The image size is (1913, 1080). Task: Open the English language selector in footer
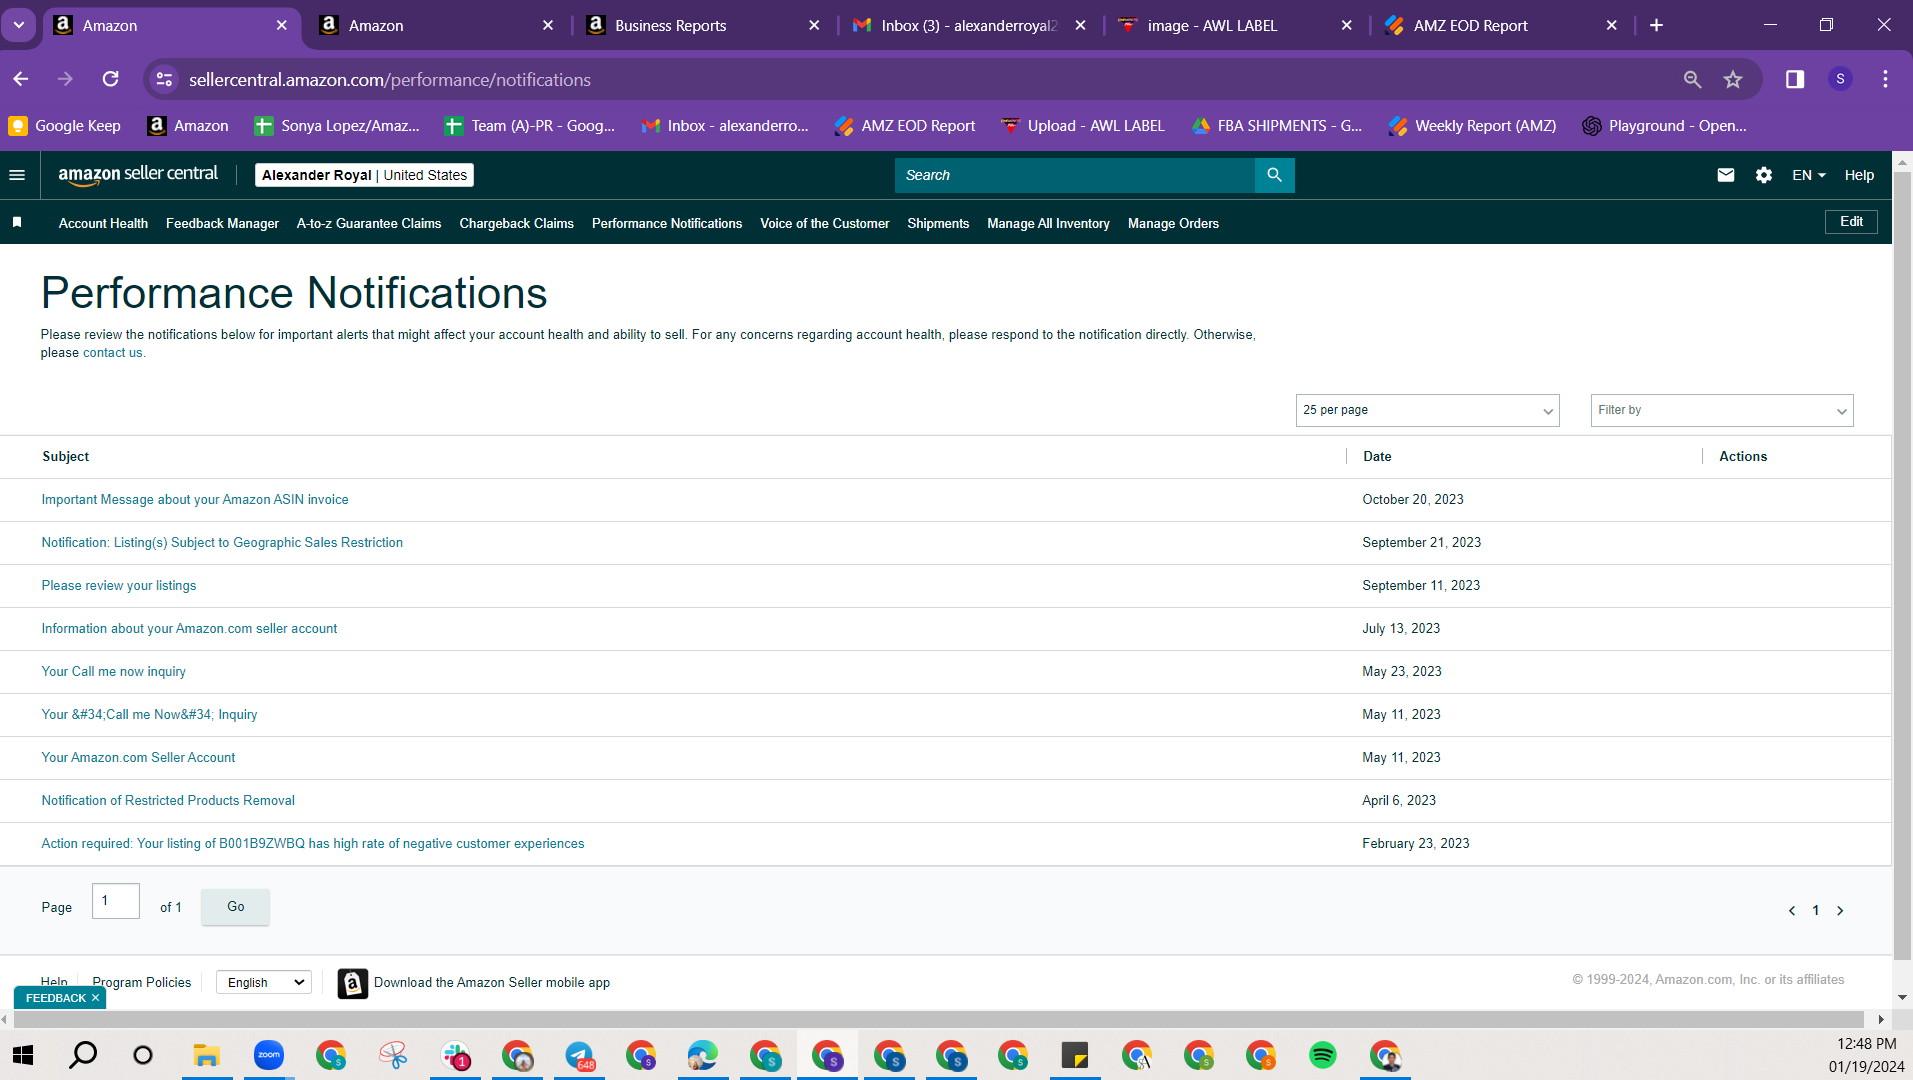(264, 983)
